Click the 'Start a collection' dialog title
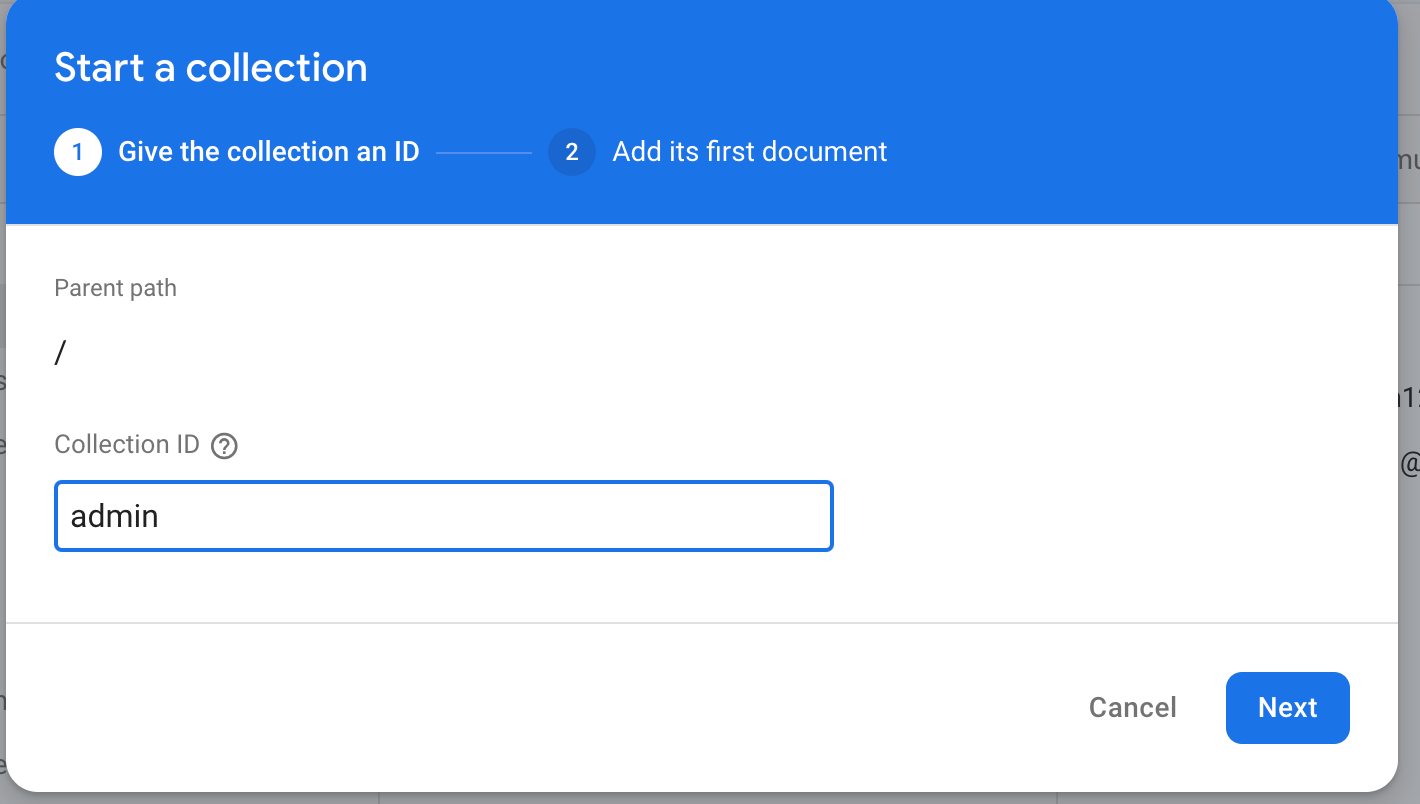 [211, 68]
